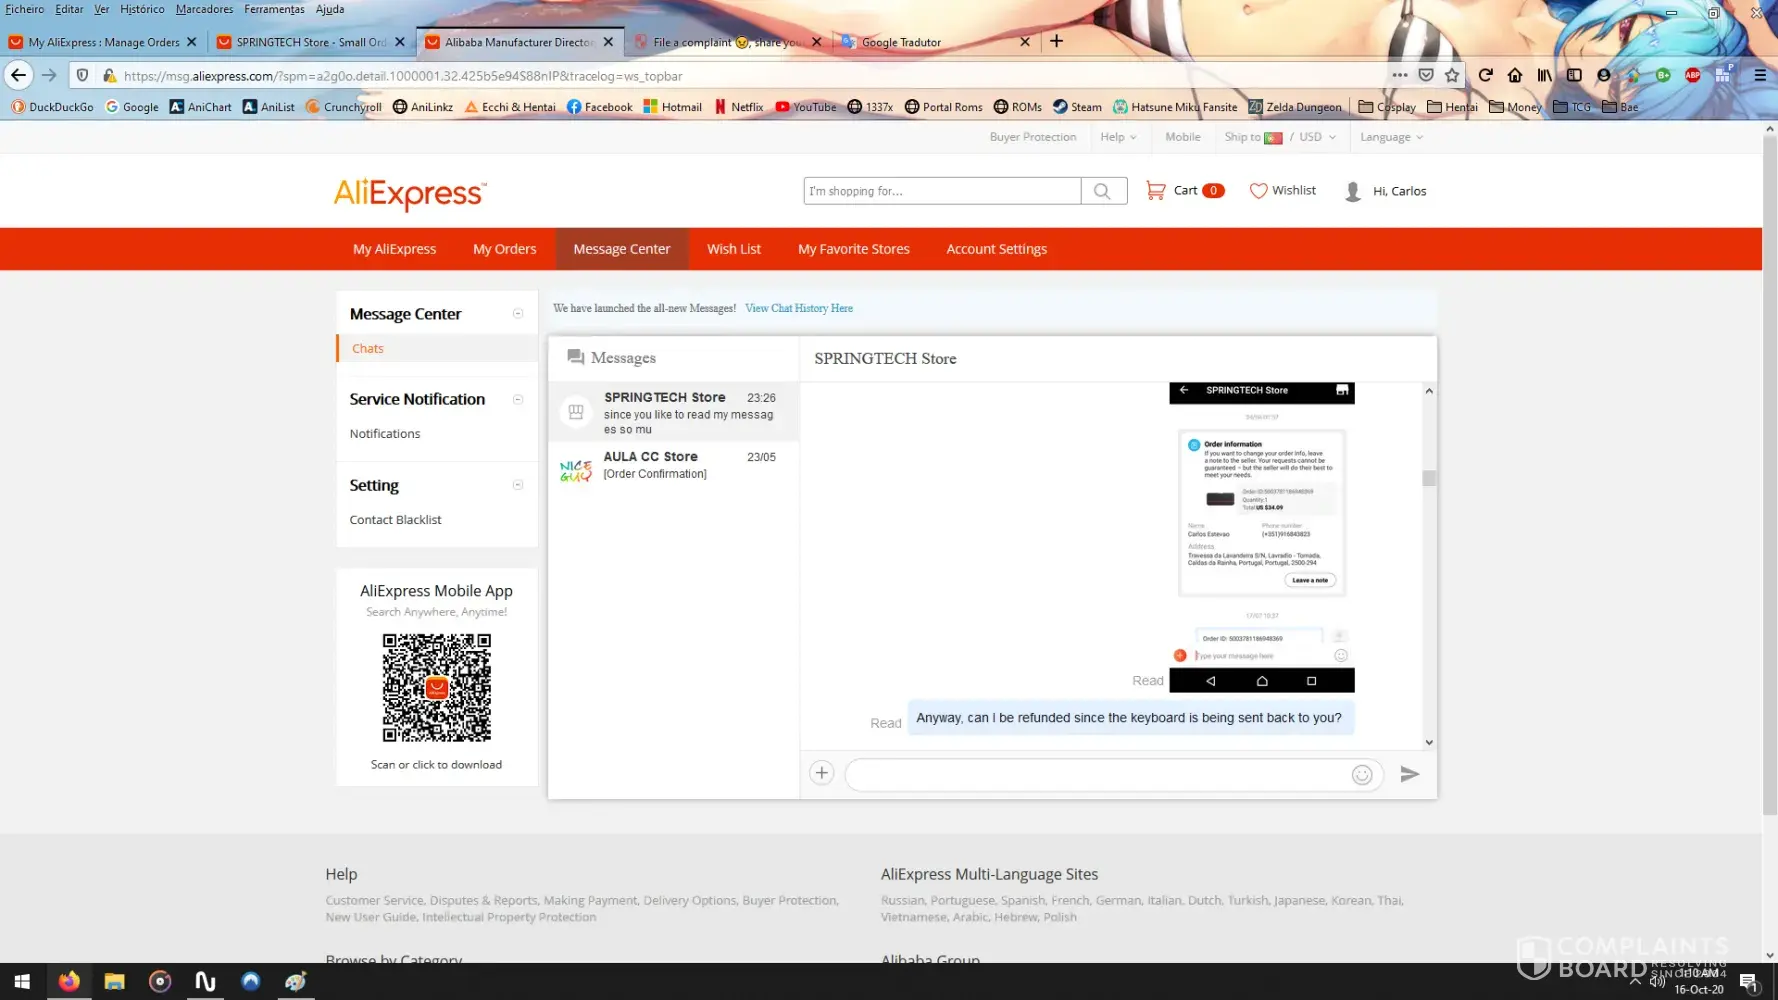The image size is (1778, 1000).
Task: Click the Wishlist heart icon
Action: click(1258, 190)
